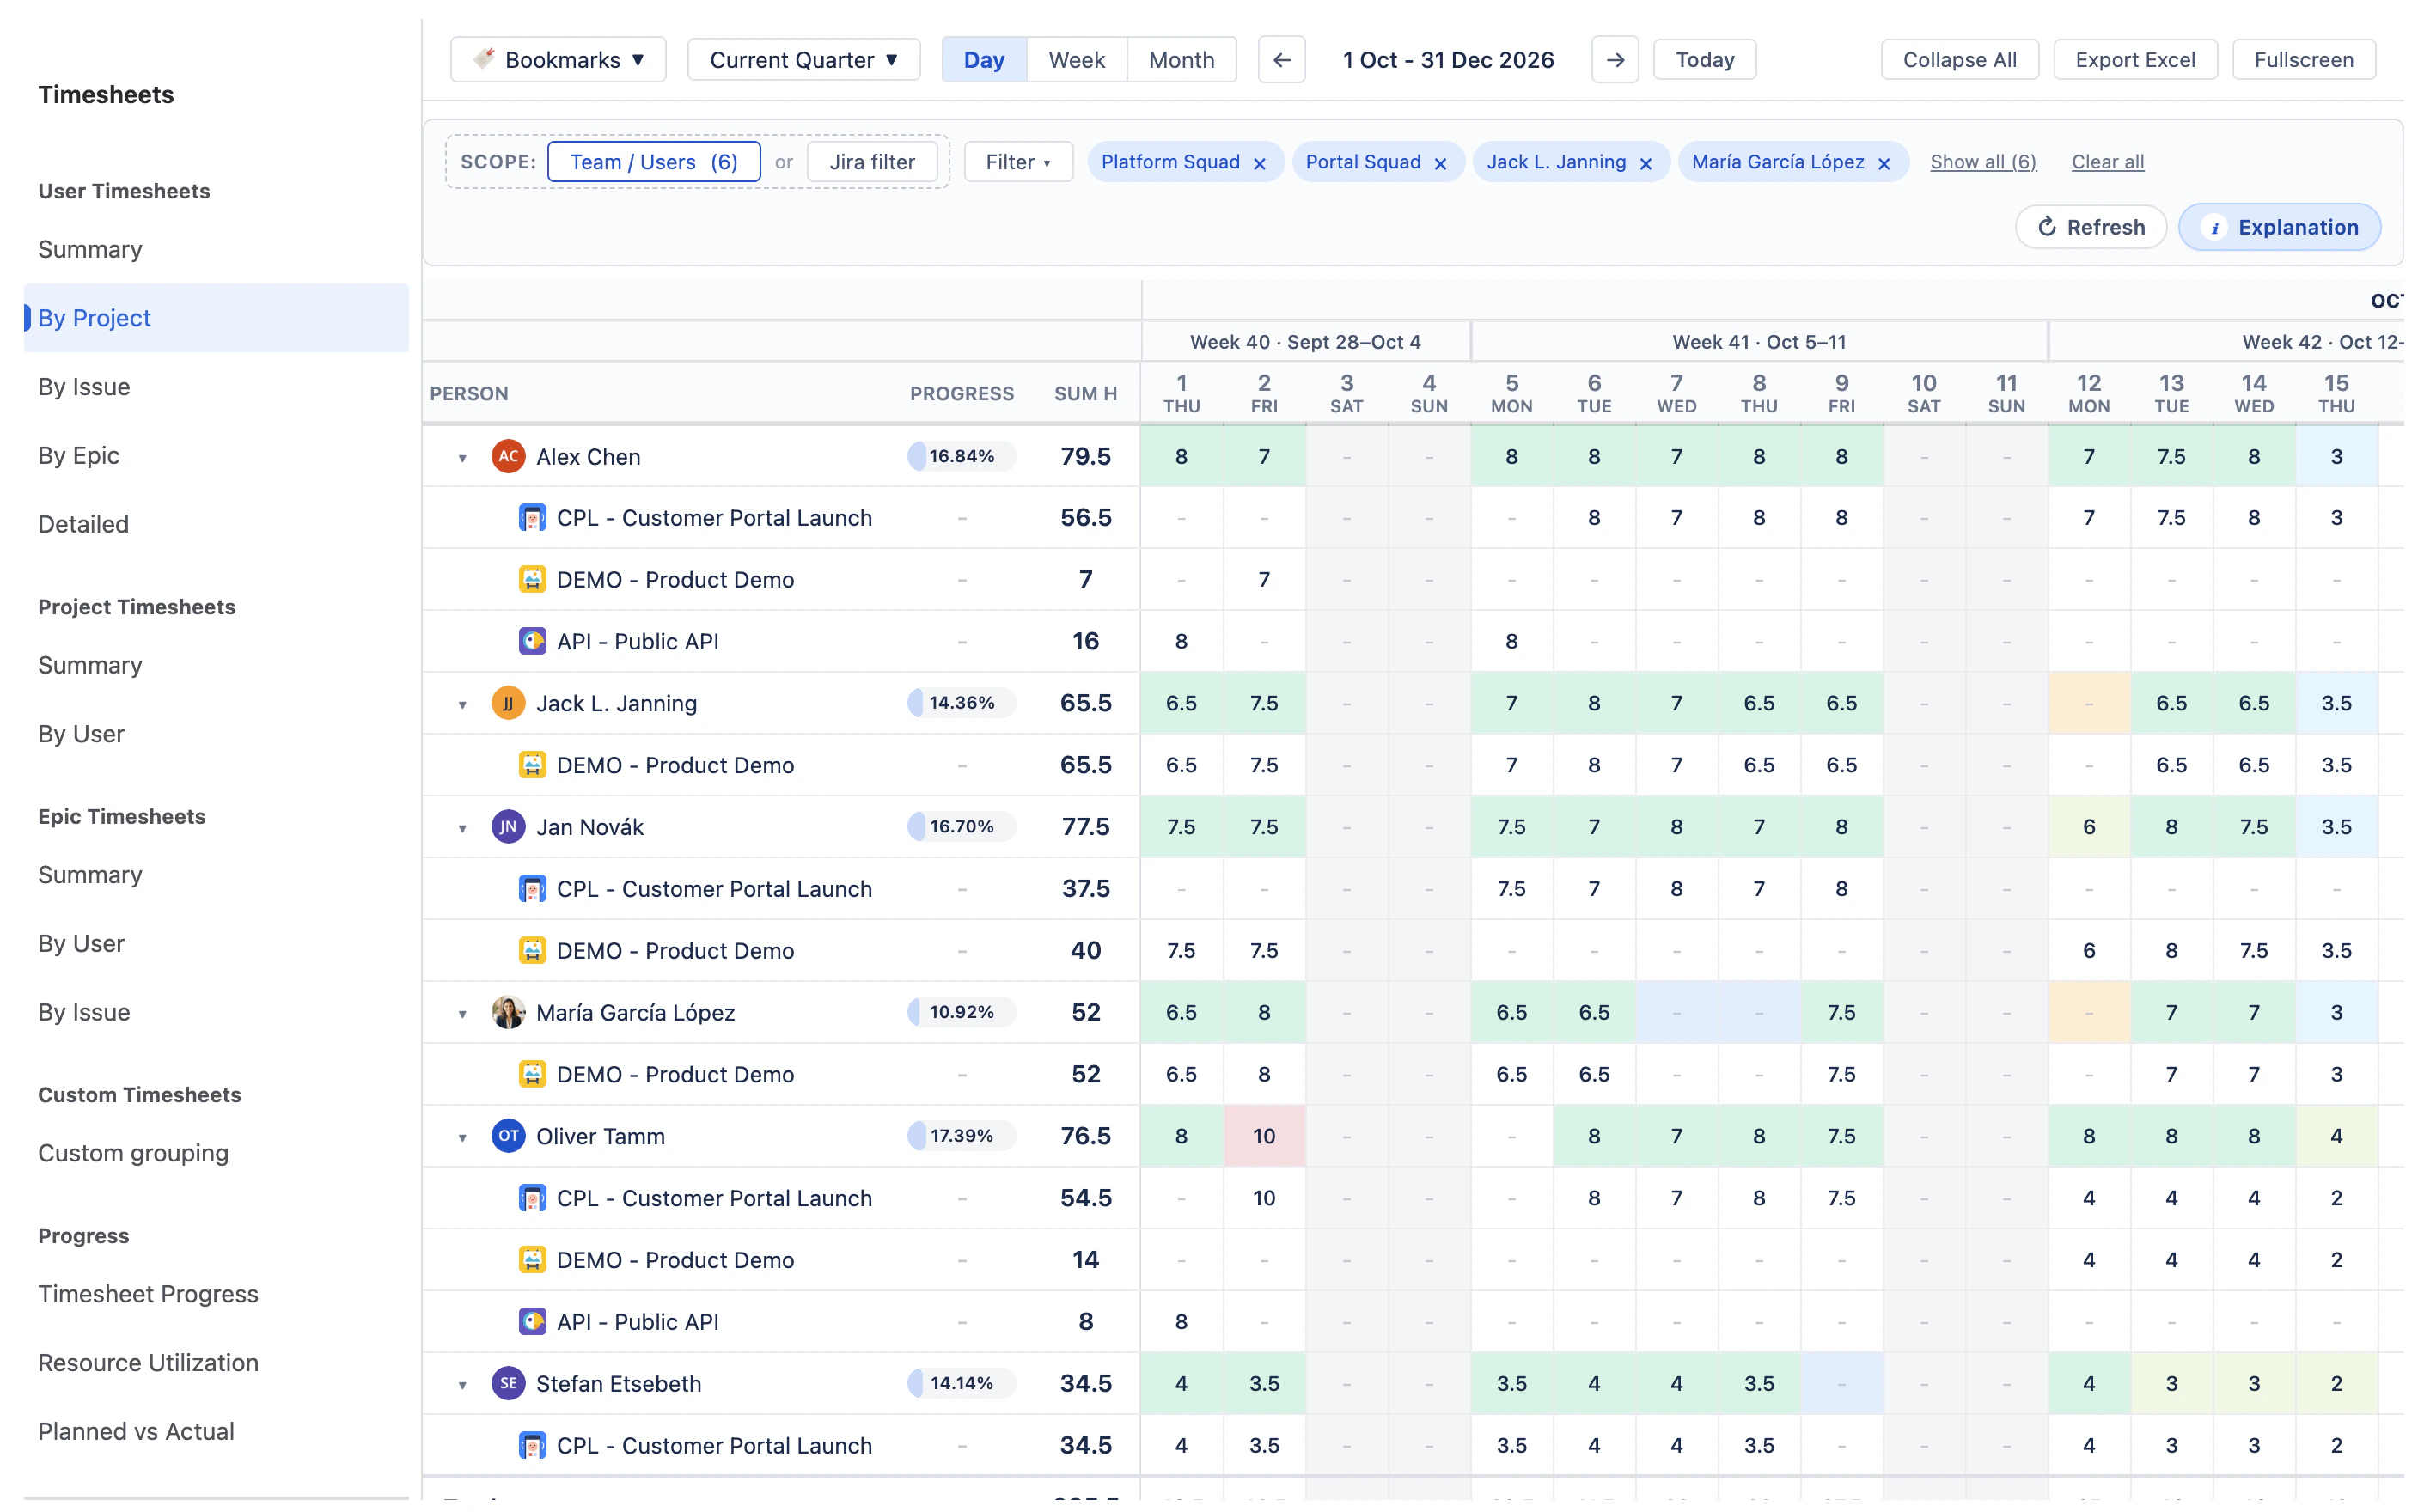Click María García López's photo avatar
The image size is (2418, 1512).
pos(508,1012)
